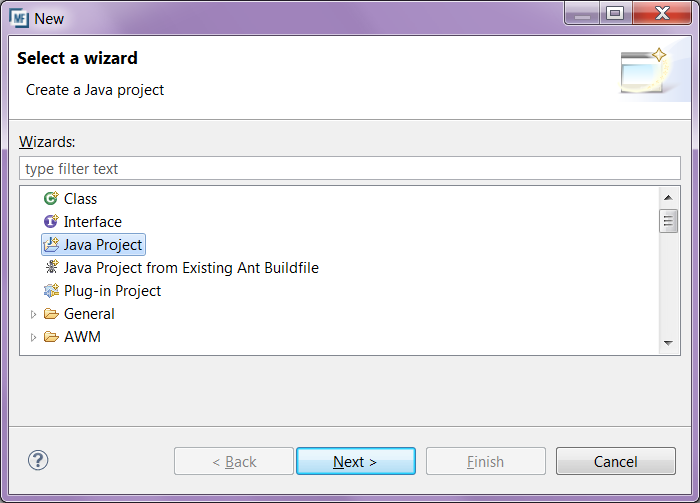Choose the Plug-in Project entry
The image size is (700, 503).
pyautogui.click(x=112, y=291)
